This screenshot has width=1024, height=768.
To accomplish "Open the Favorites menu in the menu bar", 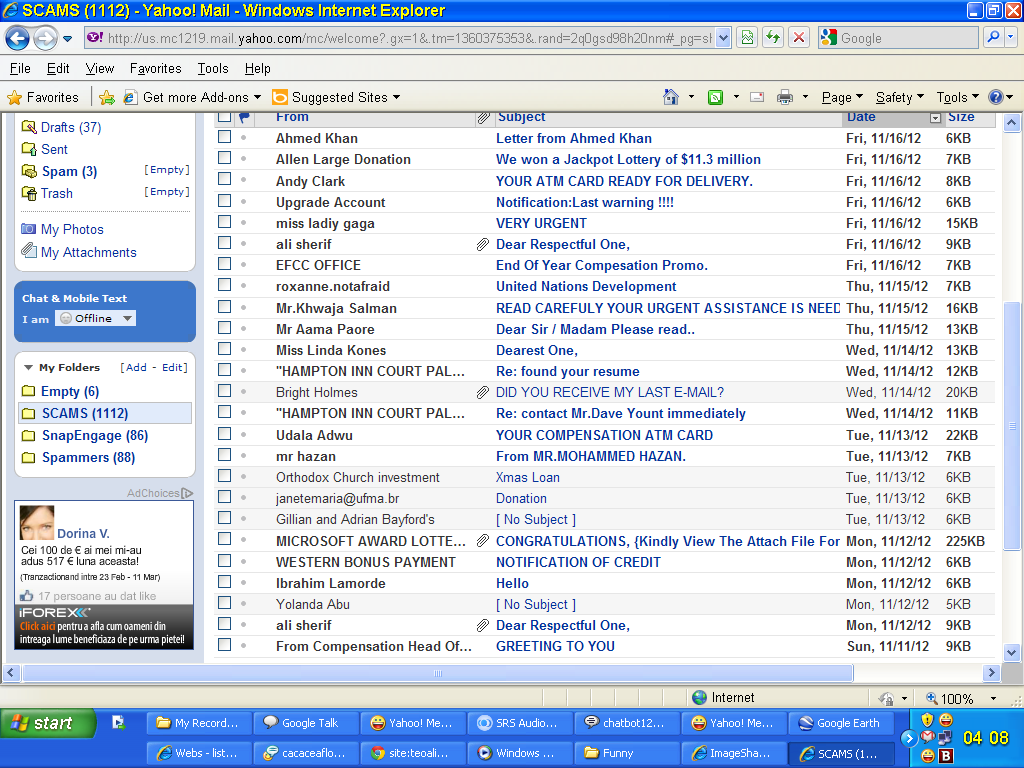I will 155,69.
